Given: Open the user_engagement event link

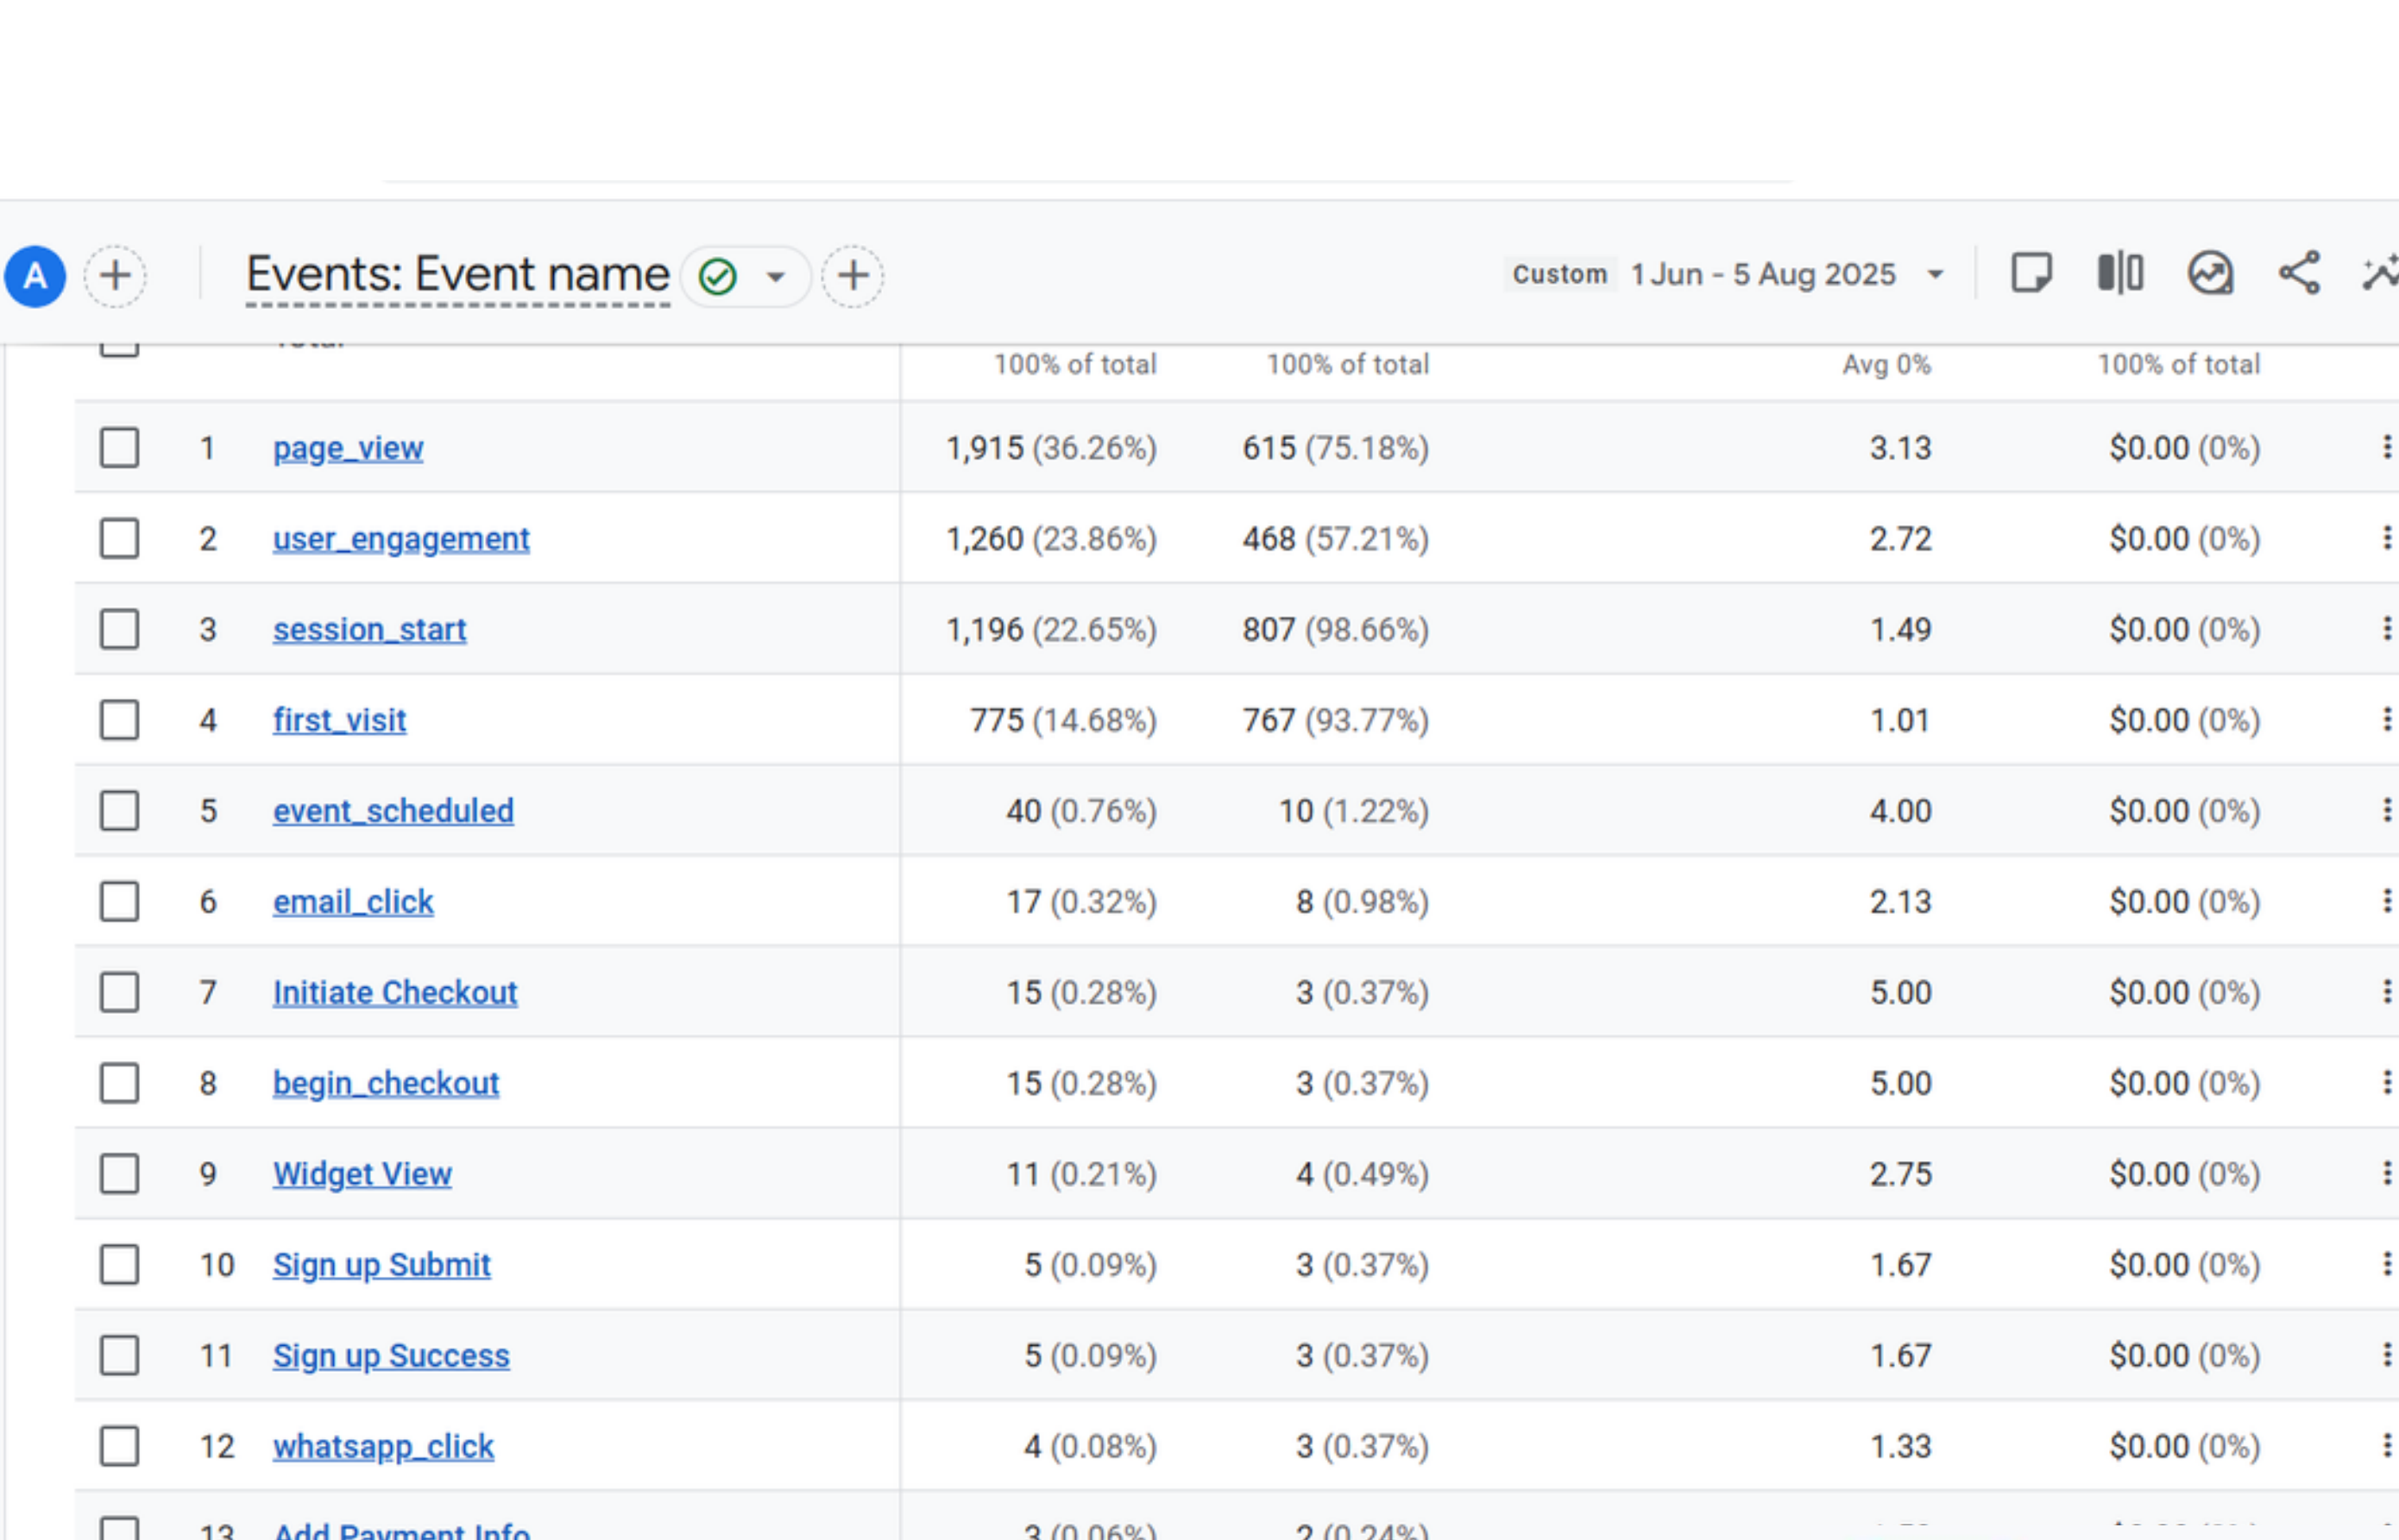Looking at the screenshot, I should click(x=401, y=539).
